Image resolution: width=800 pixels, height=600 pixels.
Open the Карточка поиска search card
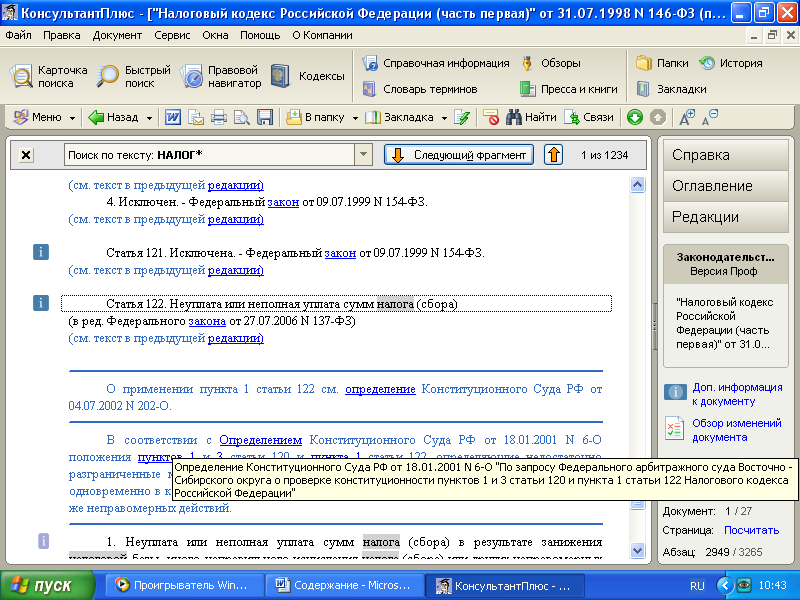coord(49,77)
